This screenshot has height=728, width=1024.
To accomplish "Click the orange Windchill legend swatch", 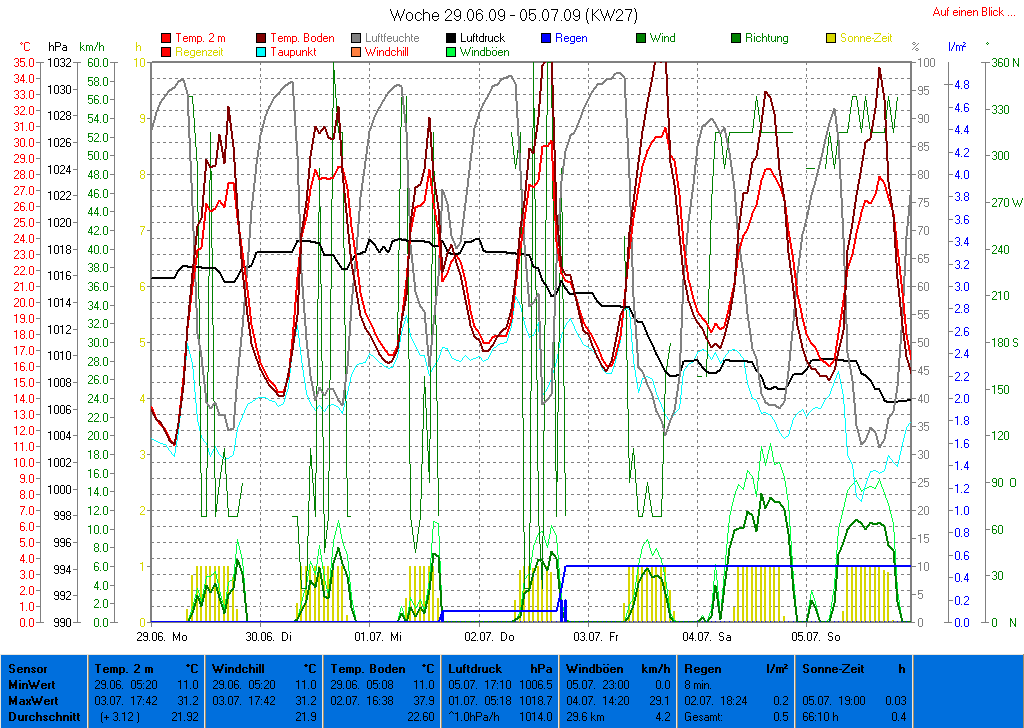I will point(357,52).
